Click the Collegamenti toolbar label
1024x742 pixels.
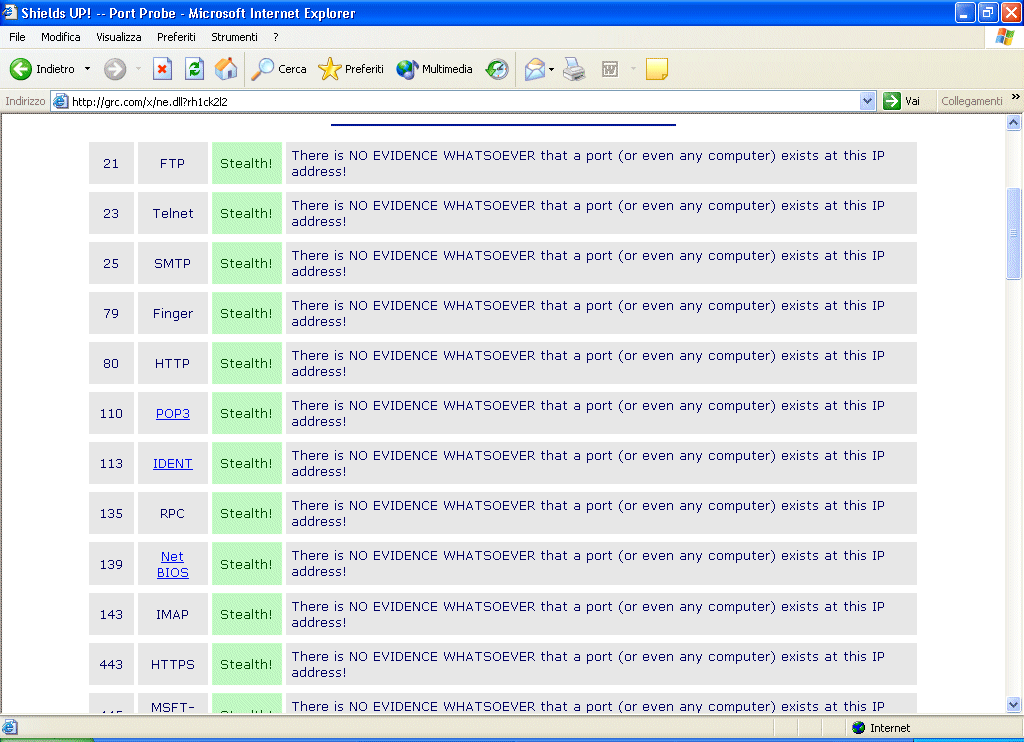pos(972,101)
